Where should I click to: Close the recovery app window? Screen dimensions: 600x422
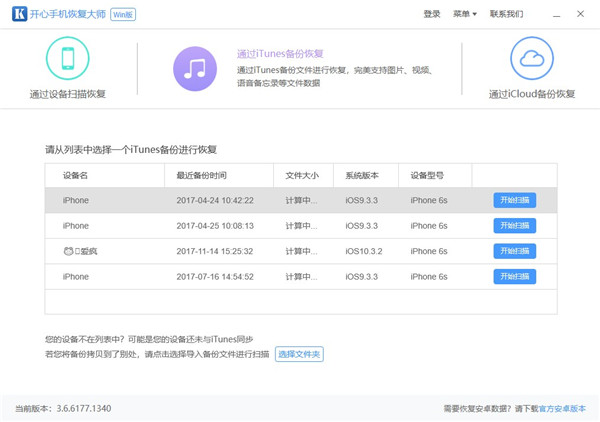[580, 14]
